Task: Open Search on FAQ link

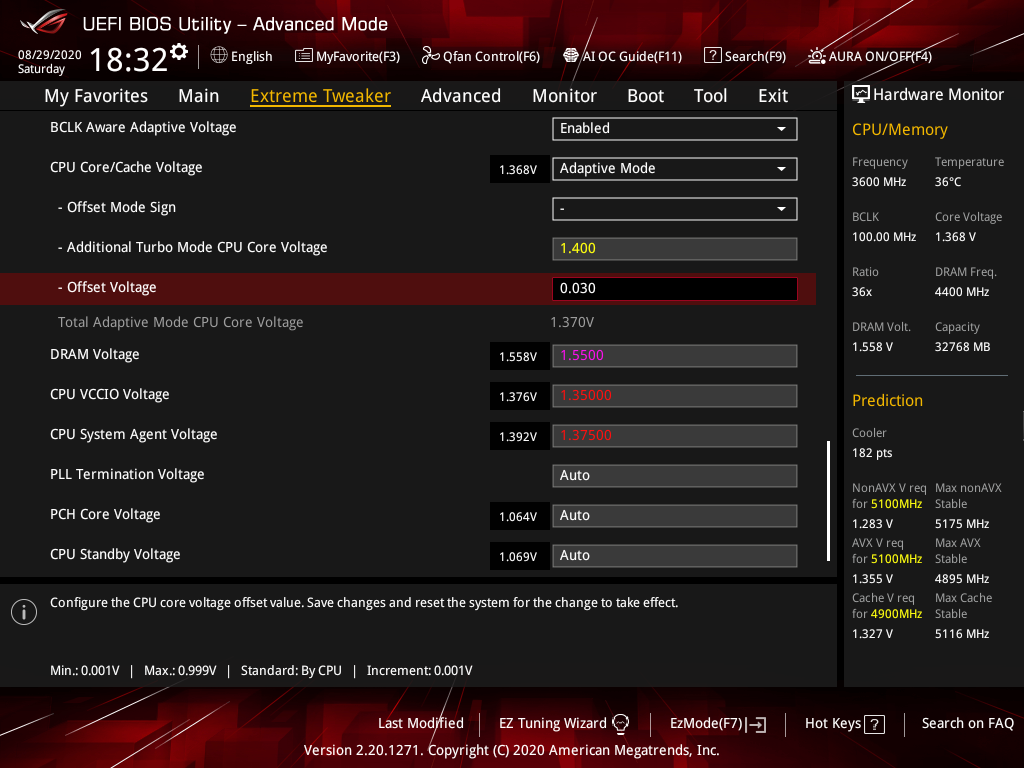Action: [968, 724]
